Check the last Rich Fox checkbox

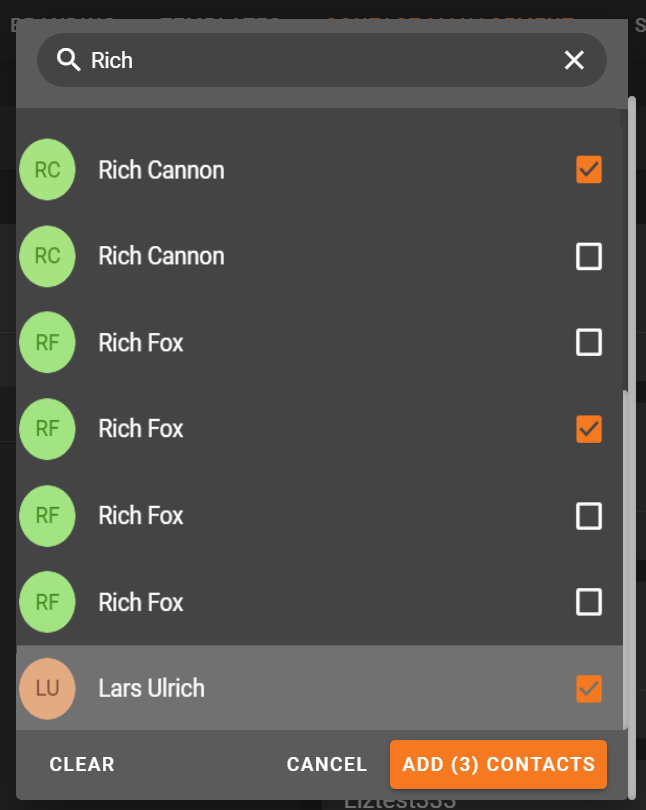click(589, 602)
